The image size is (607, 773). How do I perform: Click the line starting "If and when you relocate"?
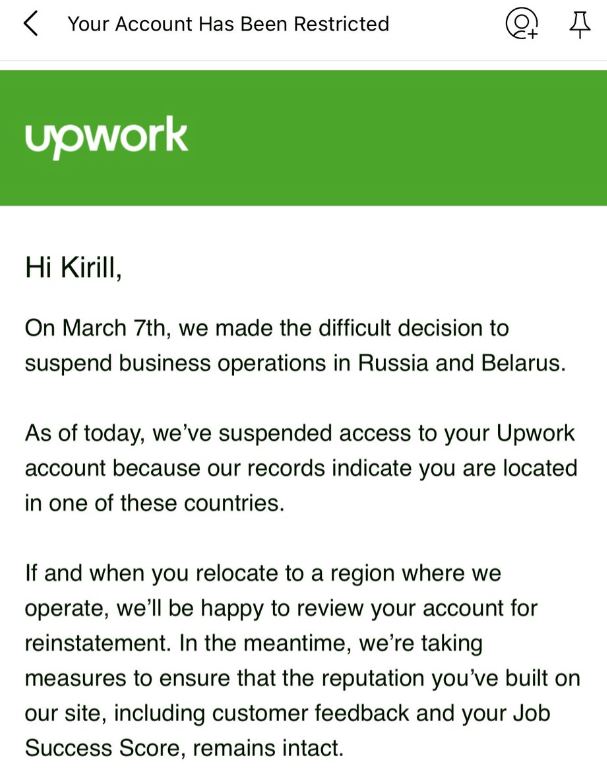263,573
